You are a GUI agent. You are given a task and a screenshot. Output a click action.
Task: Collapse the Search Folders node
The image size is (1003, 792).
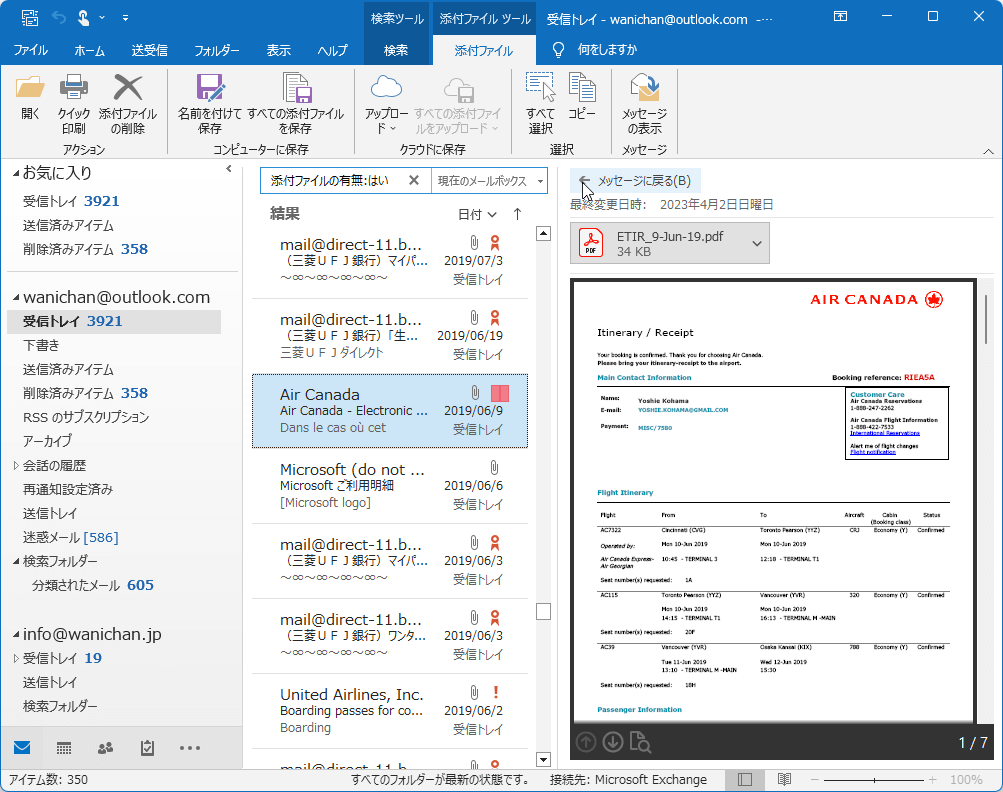click(16, 562)
